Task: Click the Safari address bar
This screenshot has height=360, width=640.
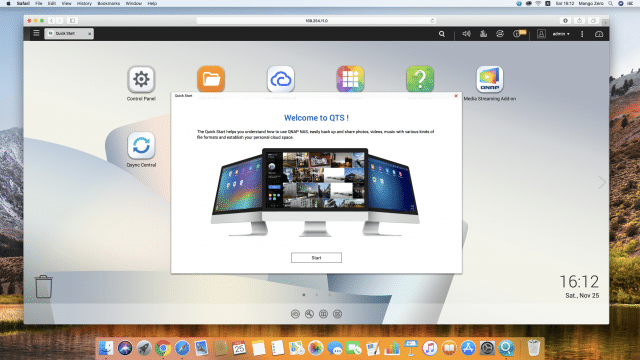Action: coord(316,20)
